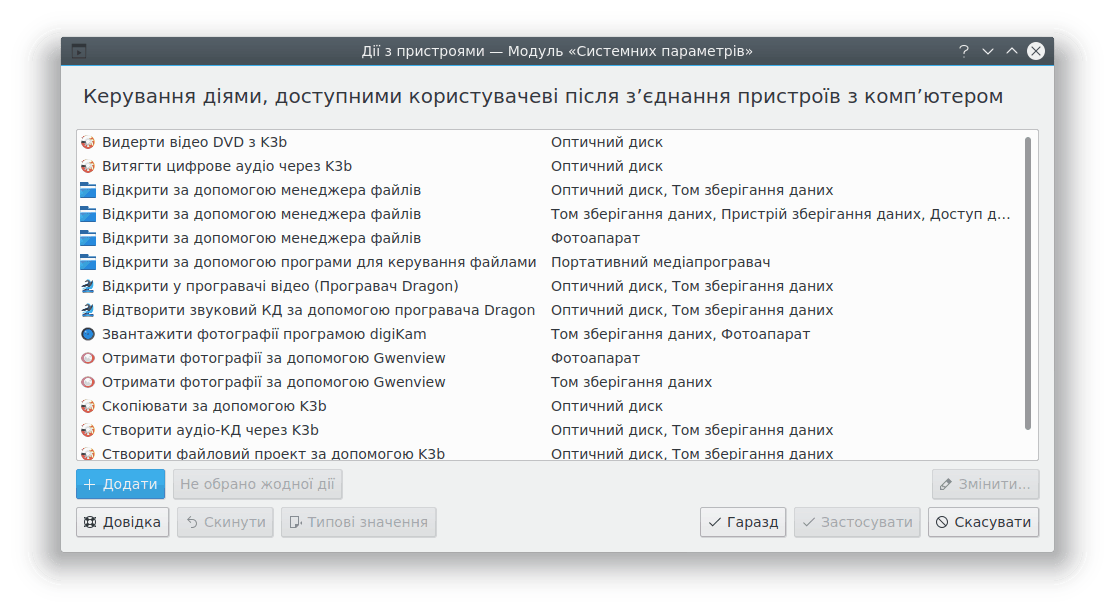Click Додати to add a new action
The image size is (1115, 613).
pos(120,484)
